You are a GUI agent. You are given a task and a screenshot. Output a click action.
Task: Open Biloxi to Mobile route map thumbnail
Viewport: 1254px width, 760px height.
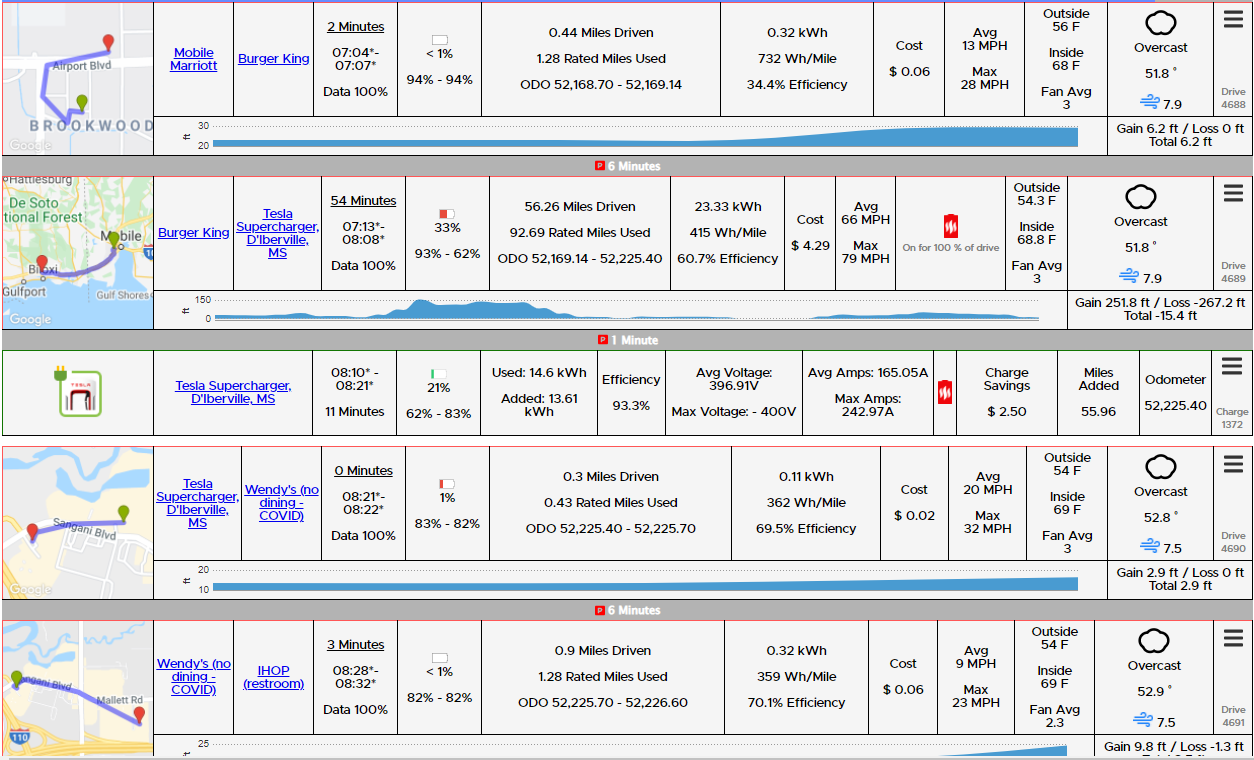pos(77,253)
